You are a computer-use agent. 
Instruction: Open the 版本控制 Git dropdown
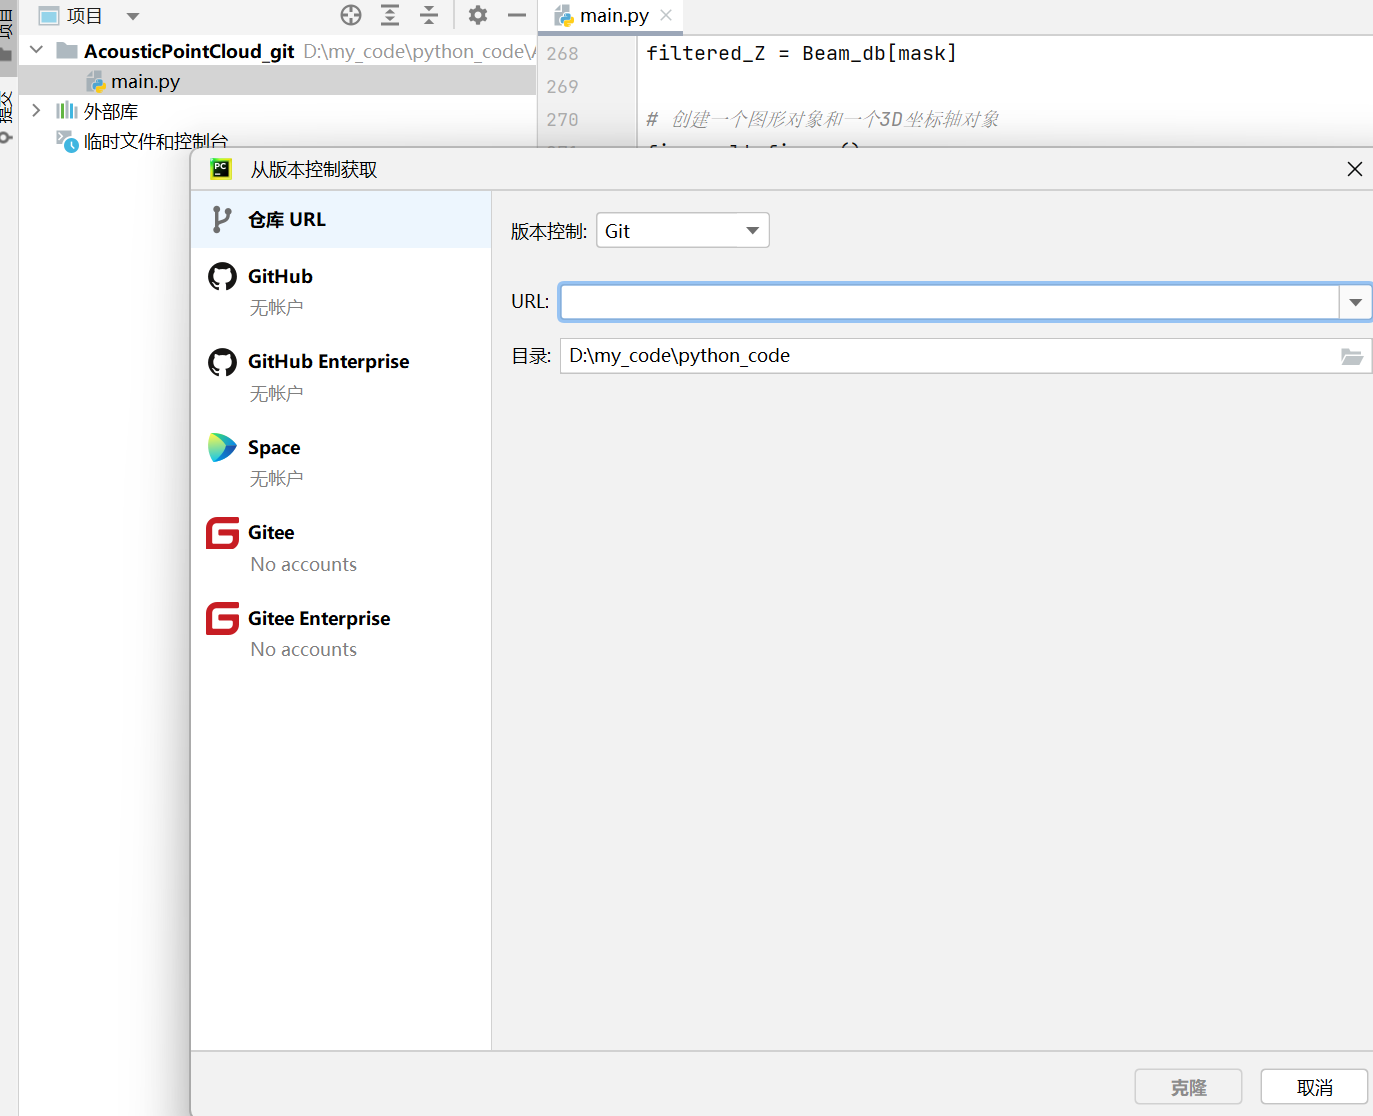[683, 231]
